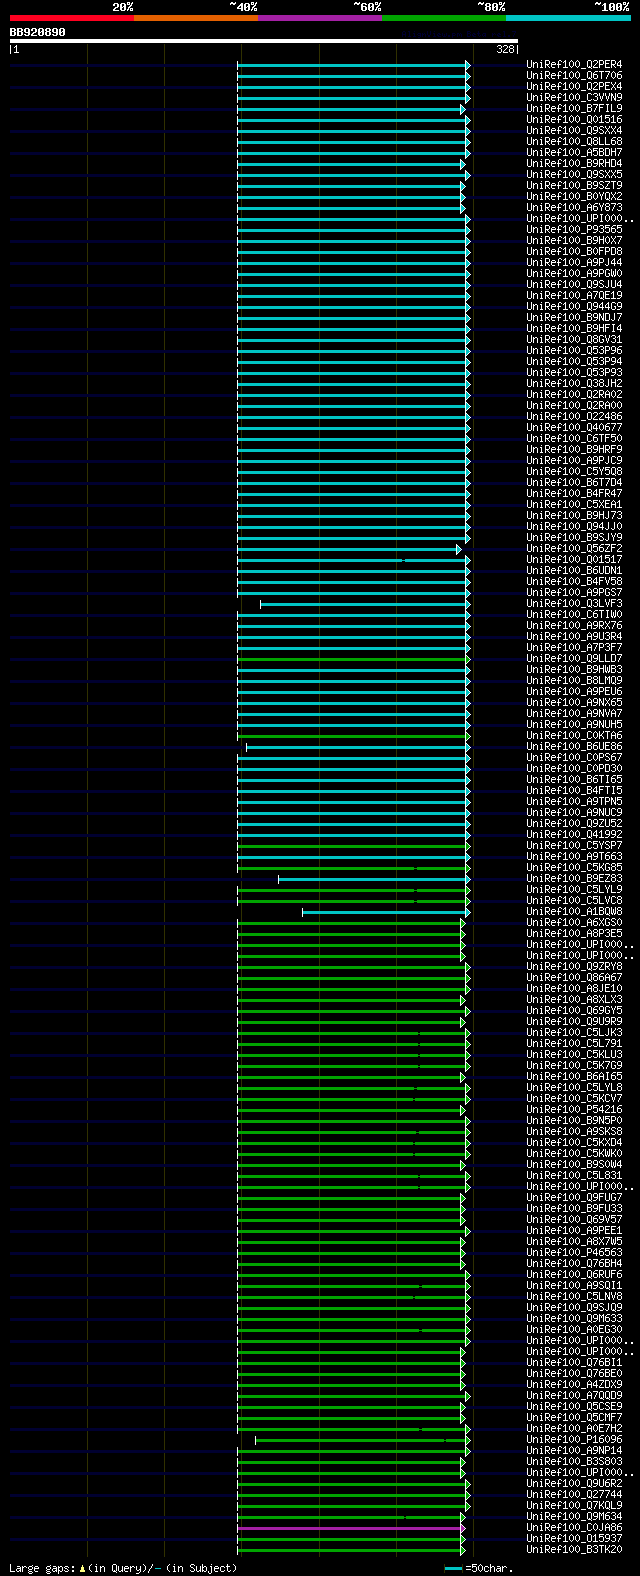Select the UniRef100_P46563 label

pyautogui.click(x=574, y=1253)
